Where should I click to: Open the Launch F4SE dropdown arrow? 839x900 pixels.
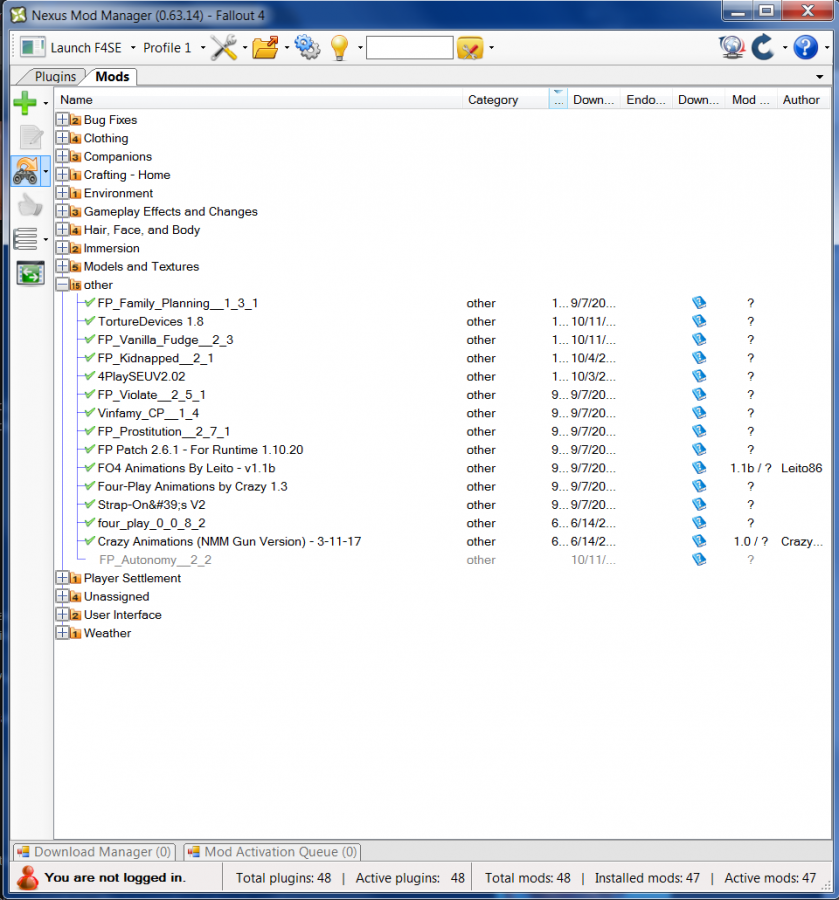click(x=133, y=48)
